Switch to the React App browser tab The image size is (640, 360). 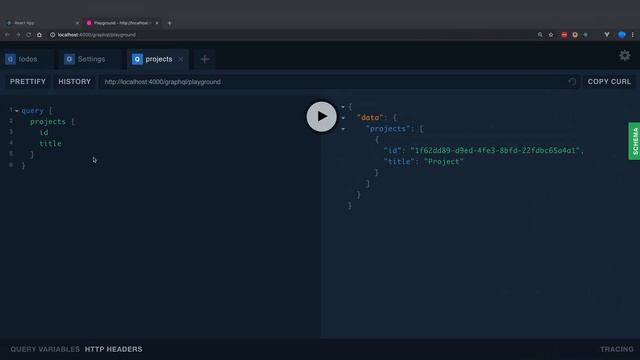pyautogui.click(x=41, y=23)
